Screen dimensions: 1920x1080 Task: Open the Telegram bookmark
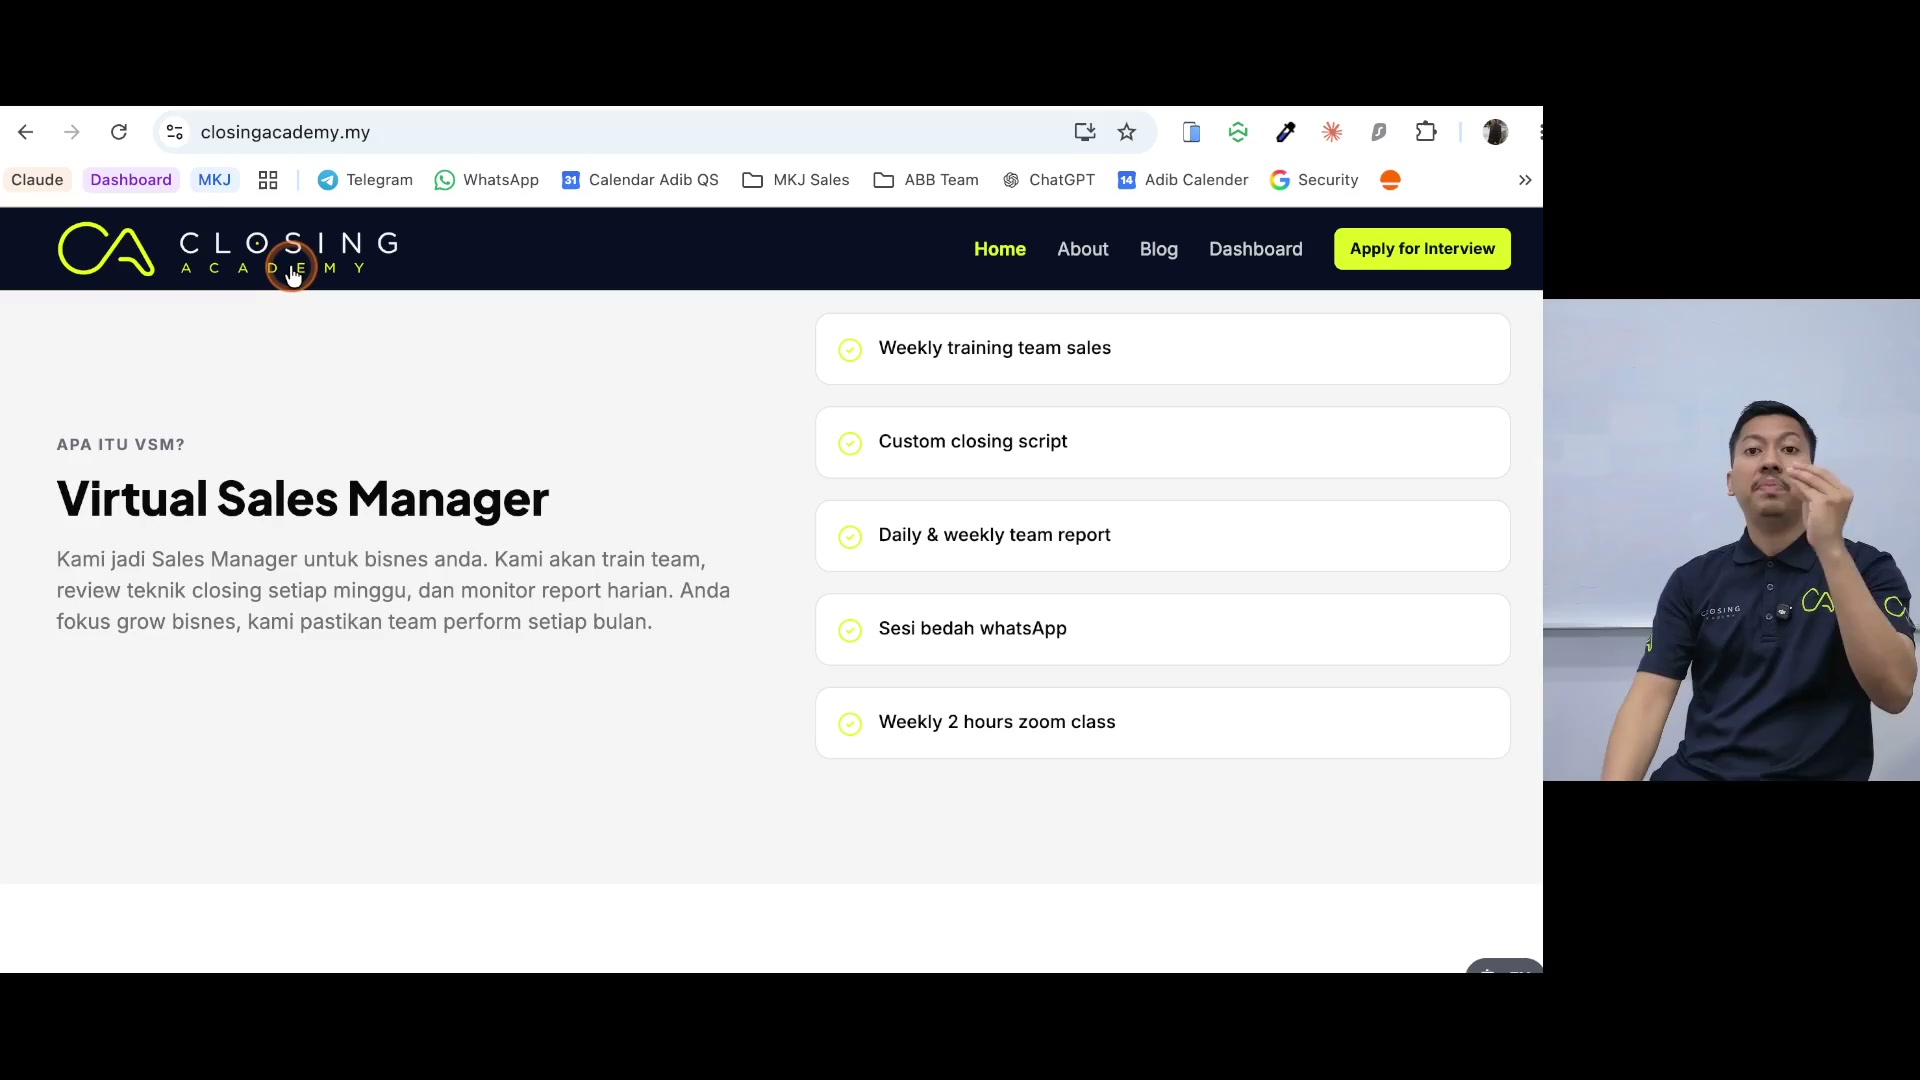tap(365, 180)
